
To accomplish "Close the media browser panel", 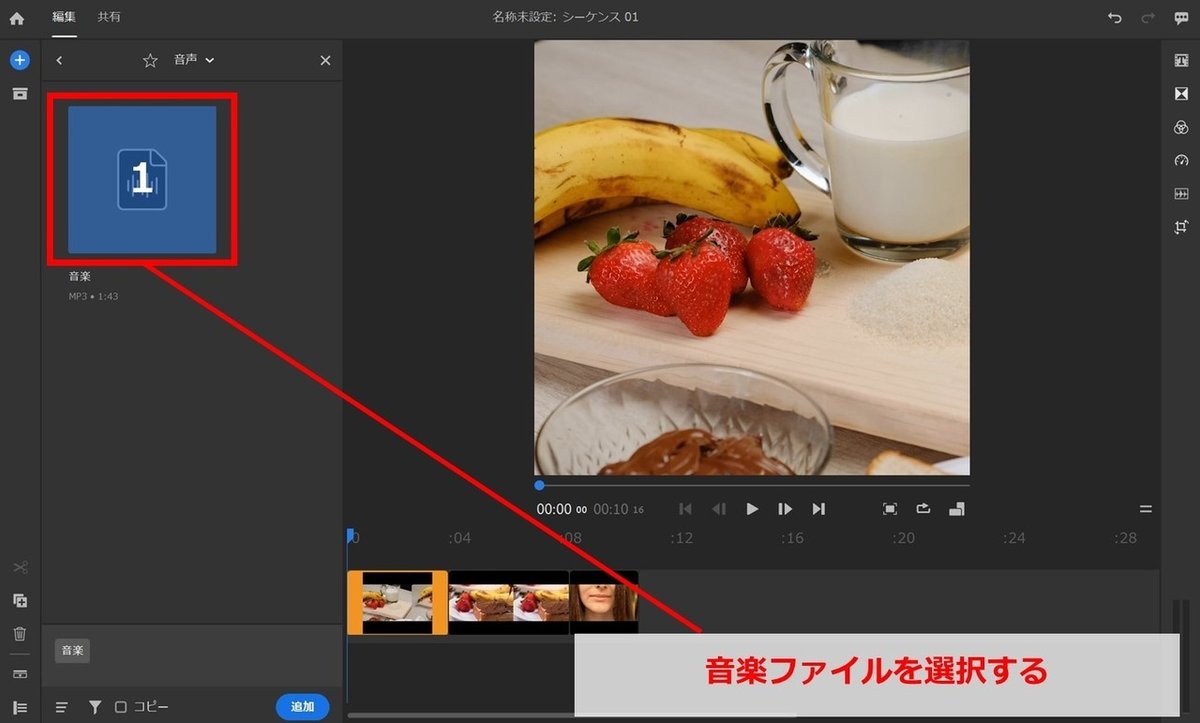I will (x=325, y=61).
